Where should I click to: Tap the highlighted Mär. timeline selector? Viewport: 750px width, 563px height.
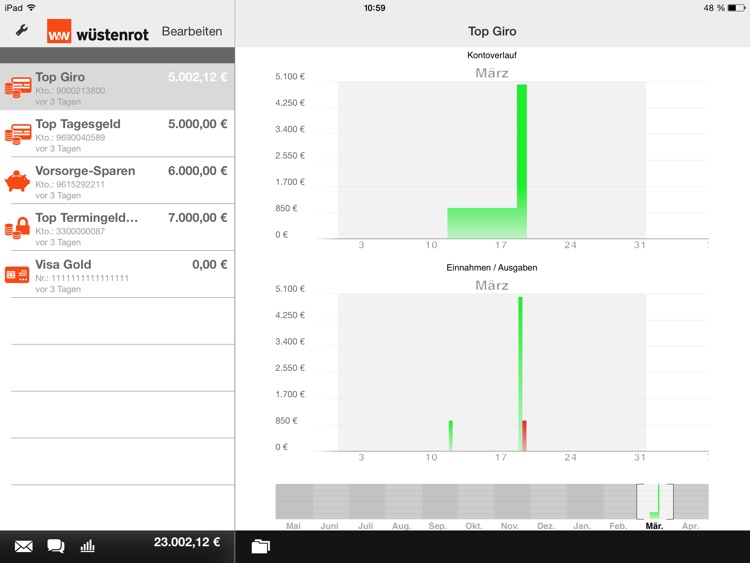point(655,502)
